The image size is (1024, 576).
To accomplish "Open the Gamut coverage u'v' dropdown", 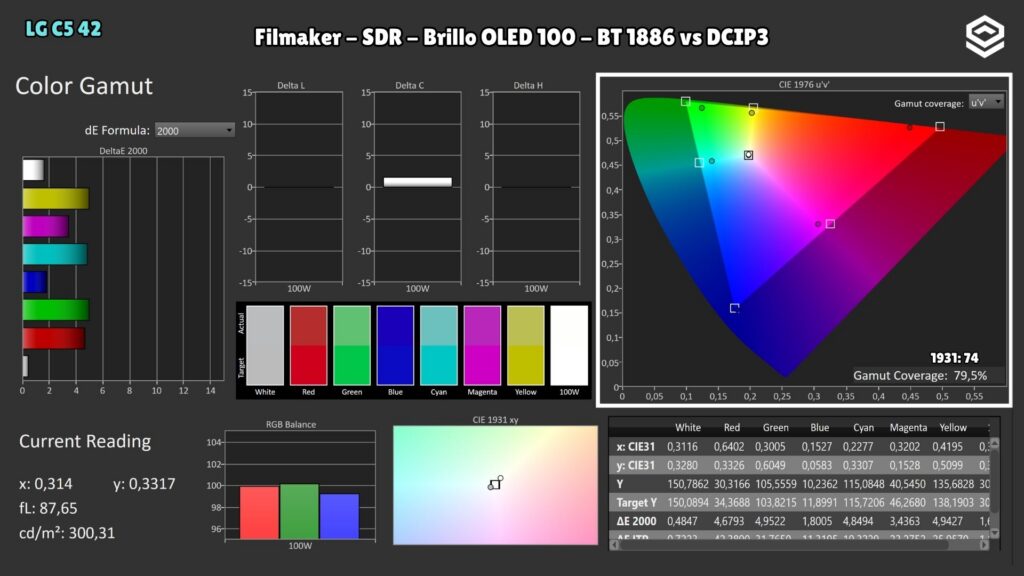I will (x=986, y=103).
